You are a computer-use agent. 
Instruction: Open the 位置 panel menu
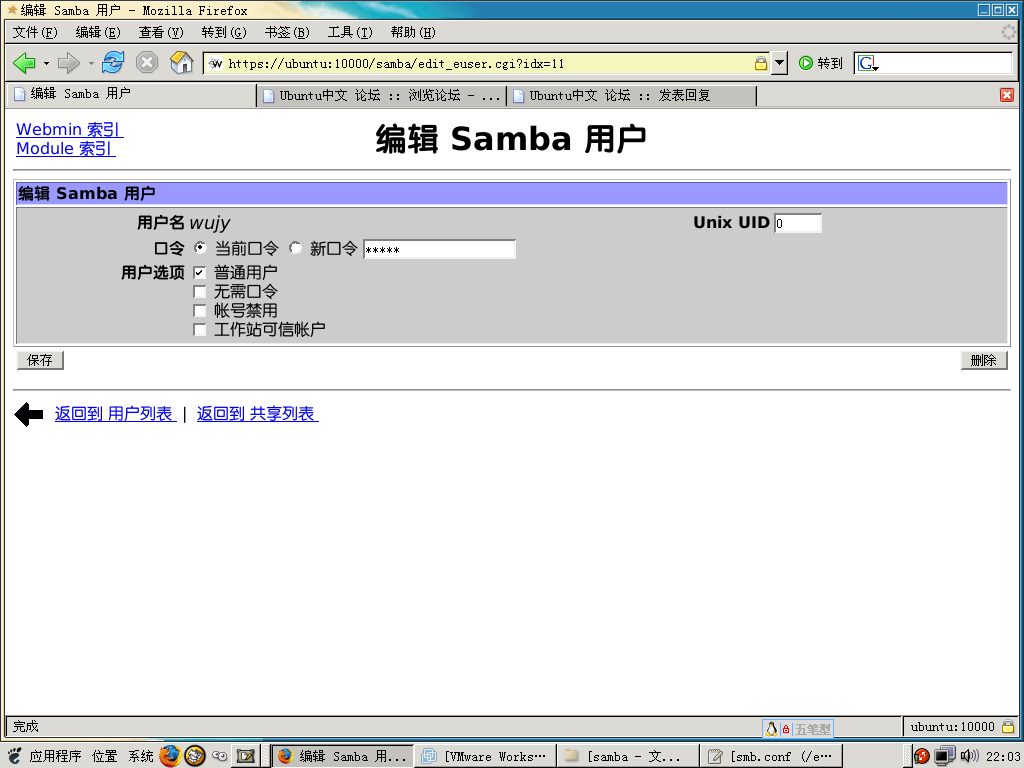[x=104, y=756]
